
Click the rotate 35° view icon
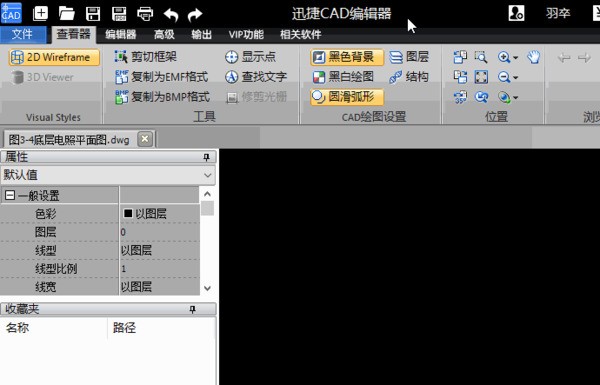pyautogui.click(x=460, y=97)
